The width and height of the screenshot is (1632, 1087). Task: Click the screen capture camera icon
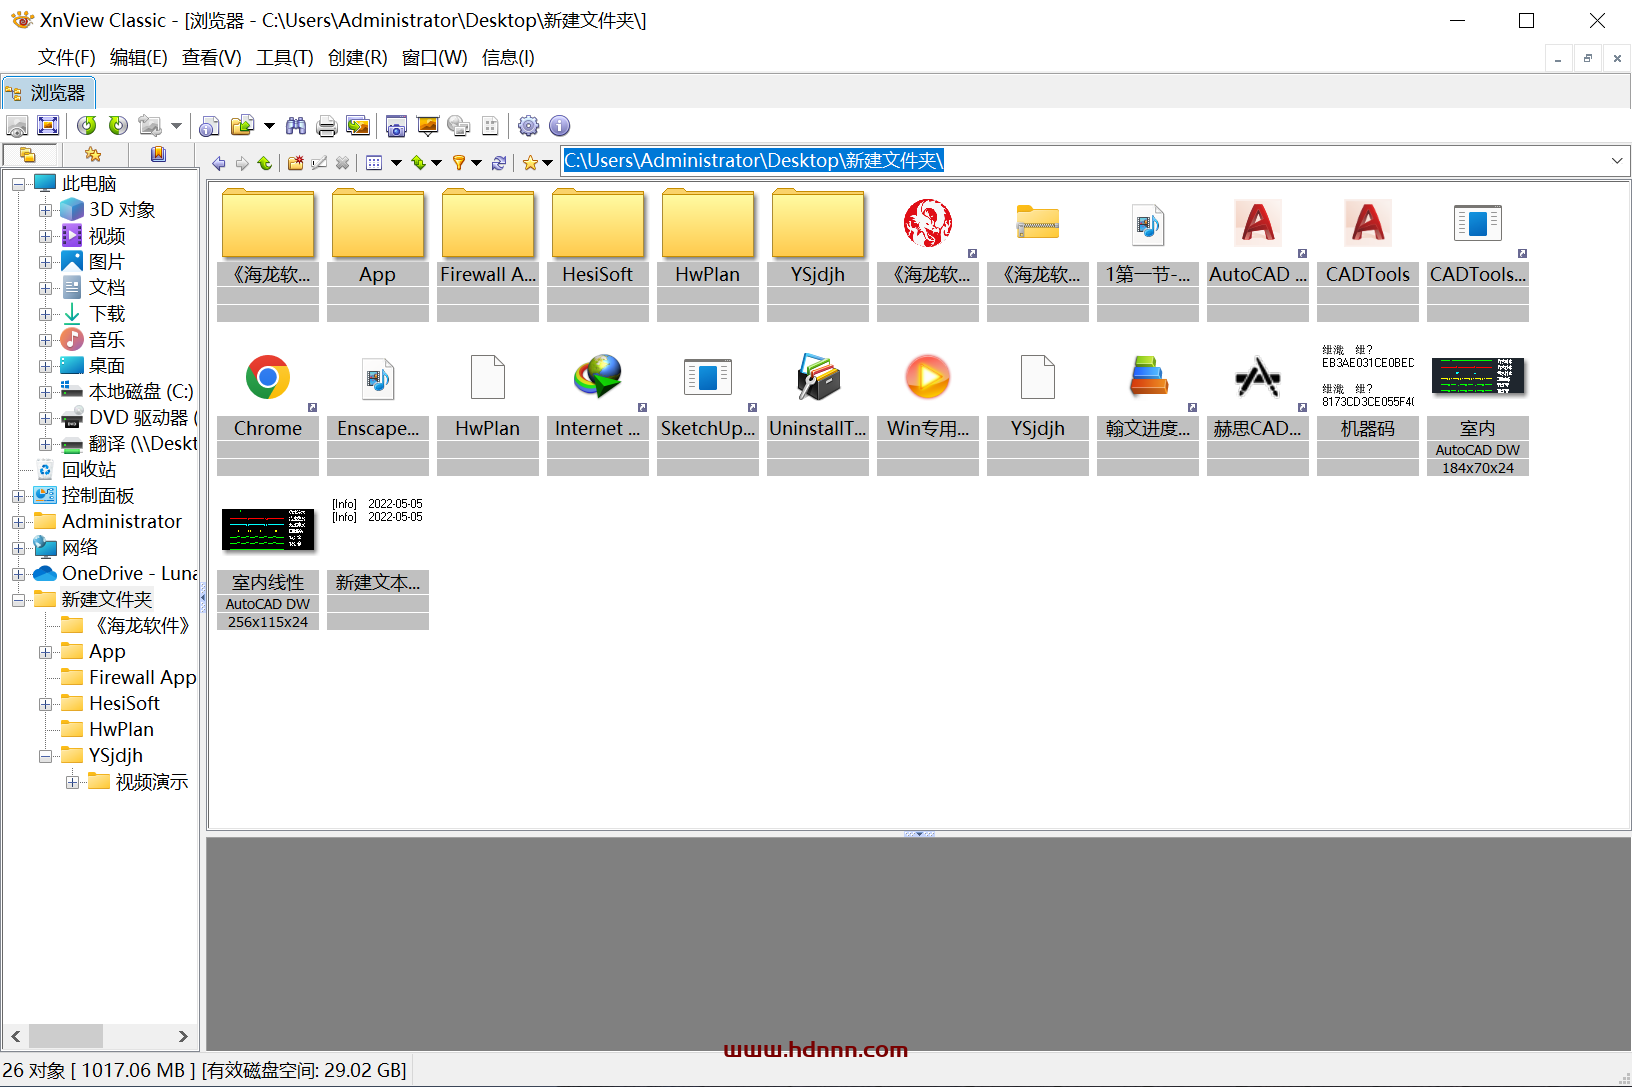(x=396, y=126)
